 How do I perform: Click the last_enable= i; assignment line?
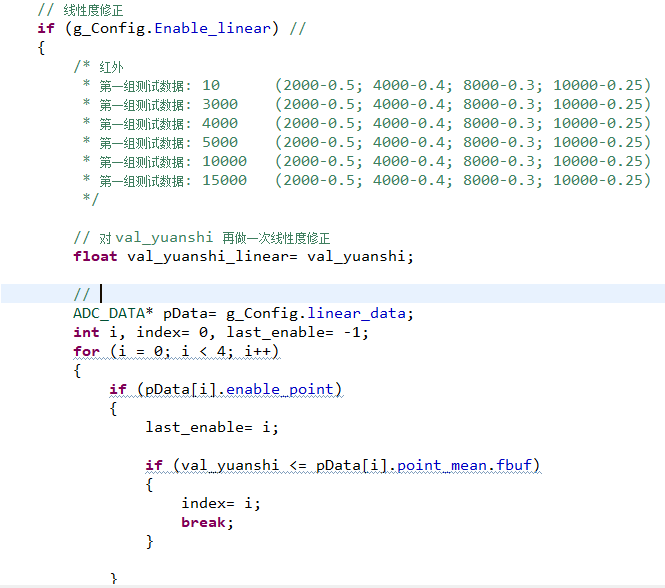[x=212, y=427]
